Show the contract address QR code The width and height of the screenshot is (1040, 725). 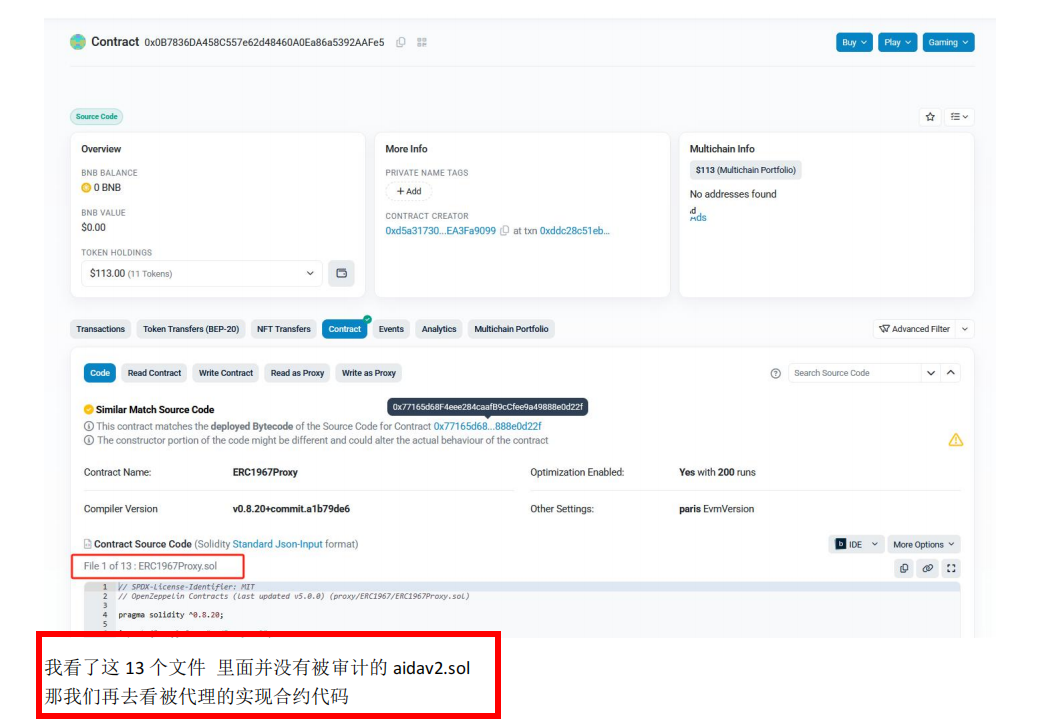(422, 42)
